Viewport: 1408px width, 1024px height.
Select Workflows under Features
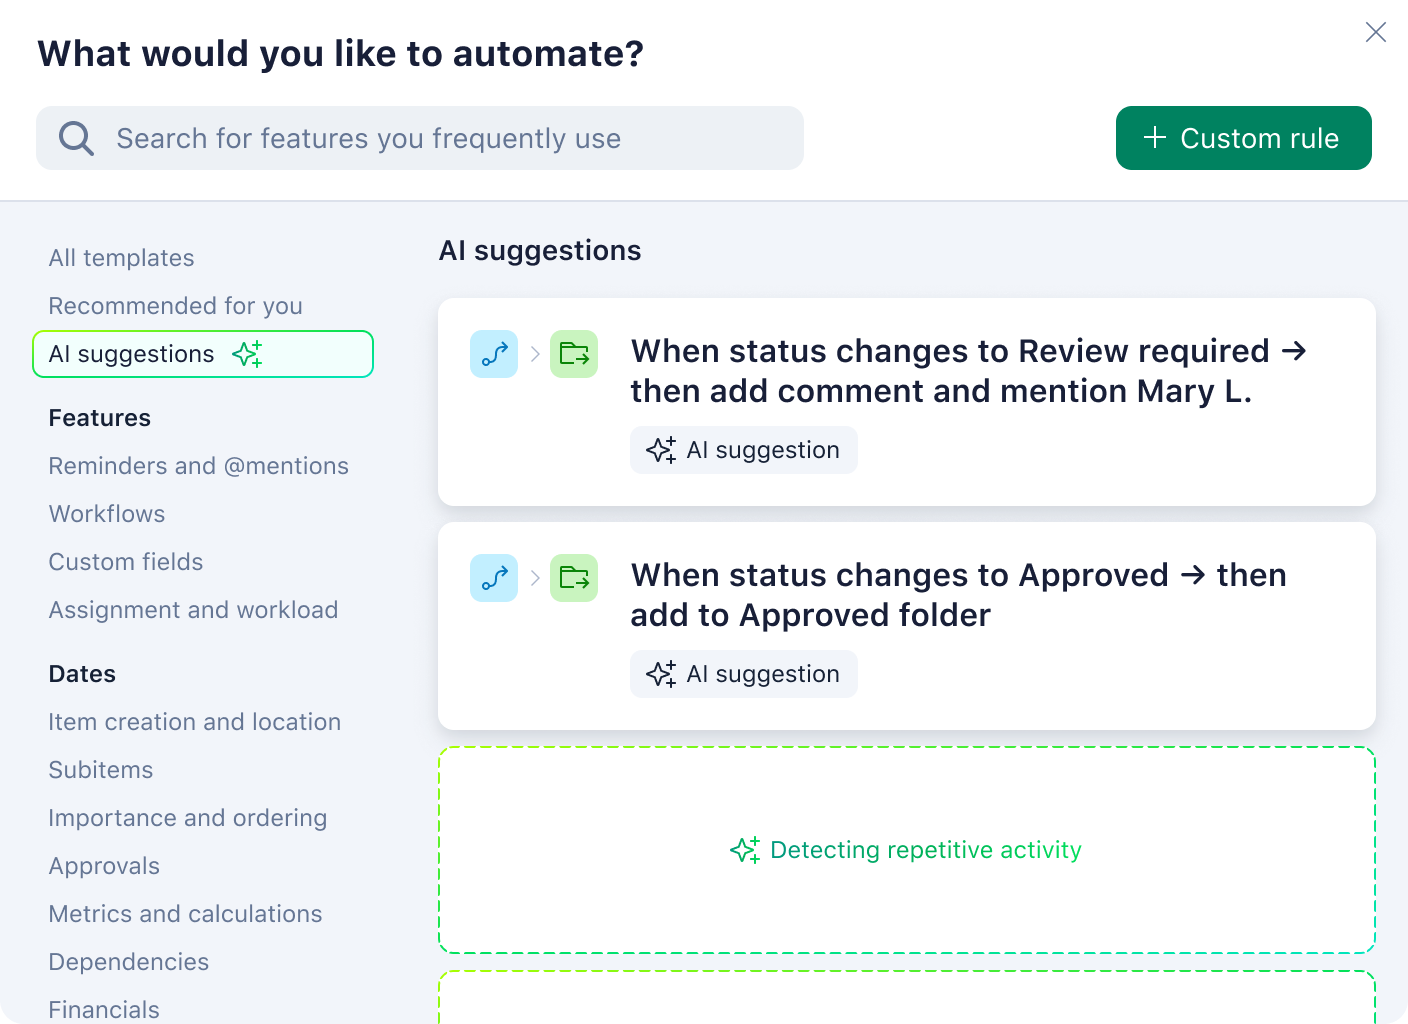(107, 513)
